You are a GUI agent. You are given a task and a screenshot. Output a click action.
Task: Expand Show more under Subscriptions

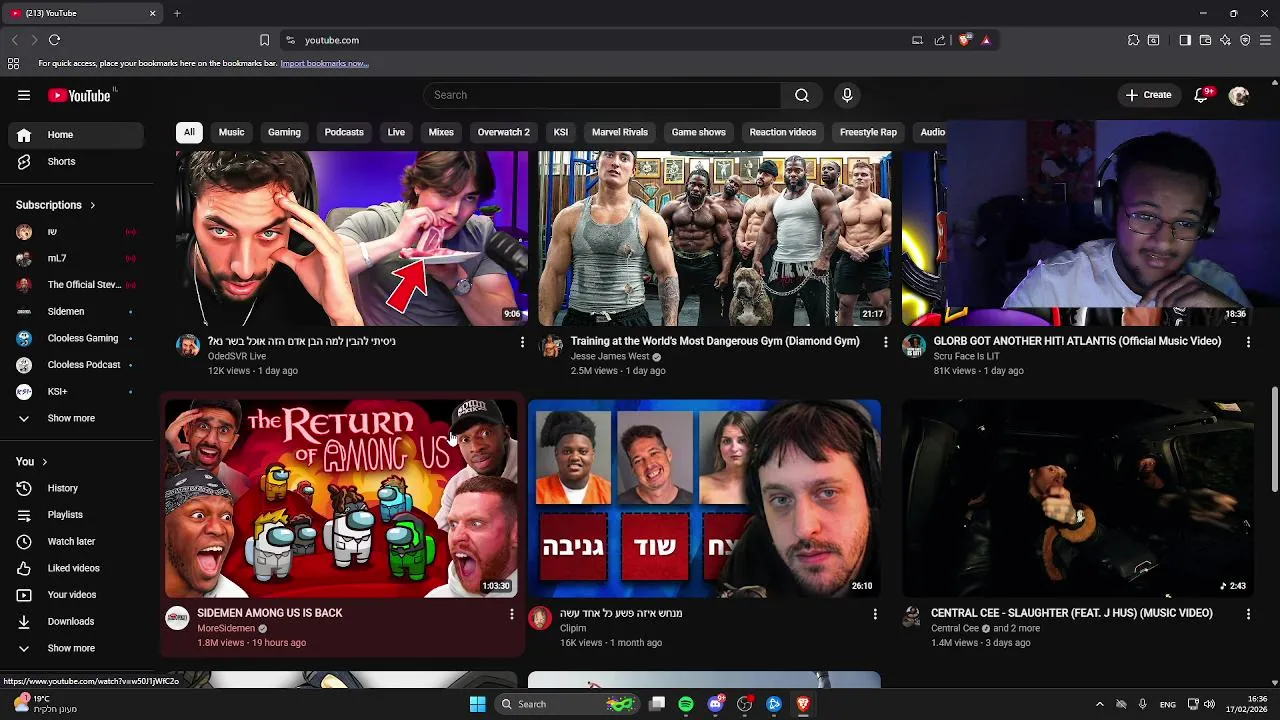coord(76,418)
